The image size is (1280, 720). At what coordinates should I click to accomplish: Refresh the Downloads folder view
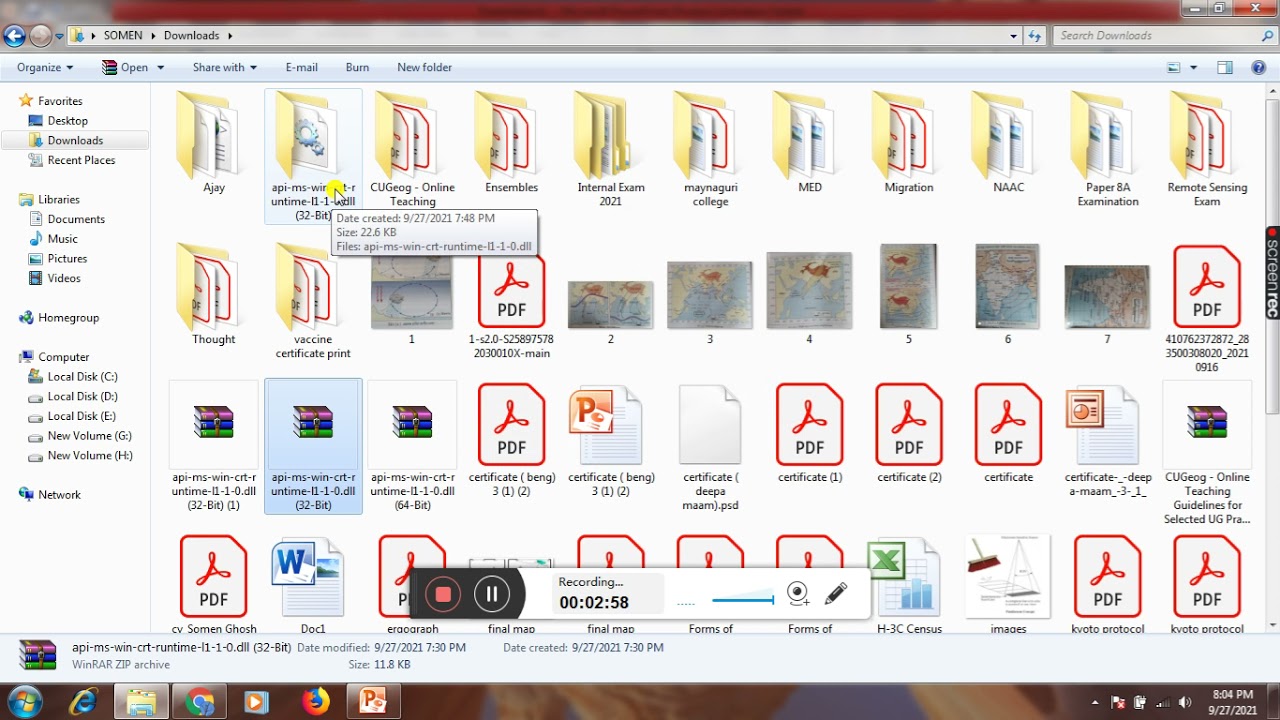[x=1035, y=36]
